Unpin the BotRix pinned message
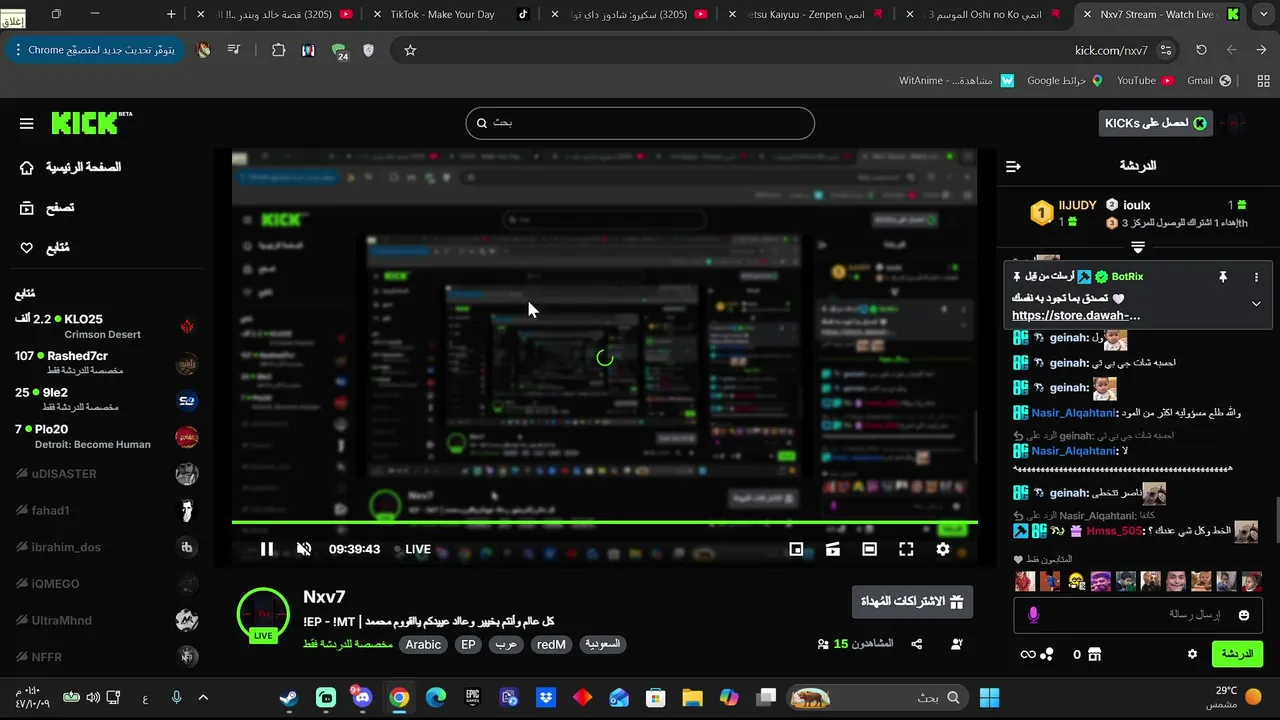Viewport: 1280px width, 720px height. (x=1222, y=277)
